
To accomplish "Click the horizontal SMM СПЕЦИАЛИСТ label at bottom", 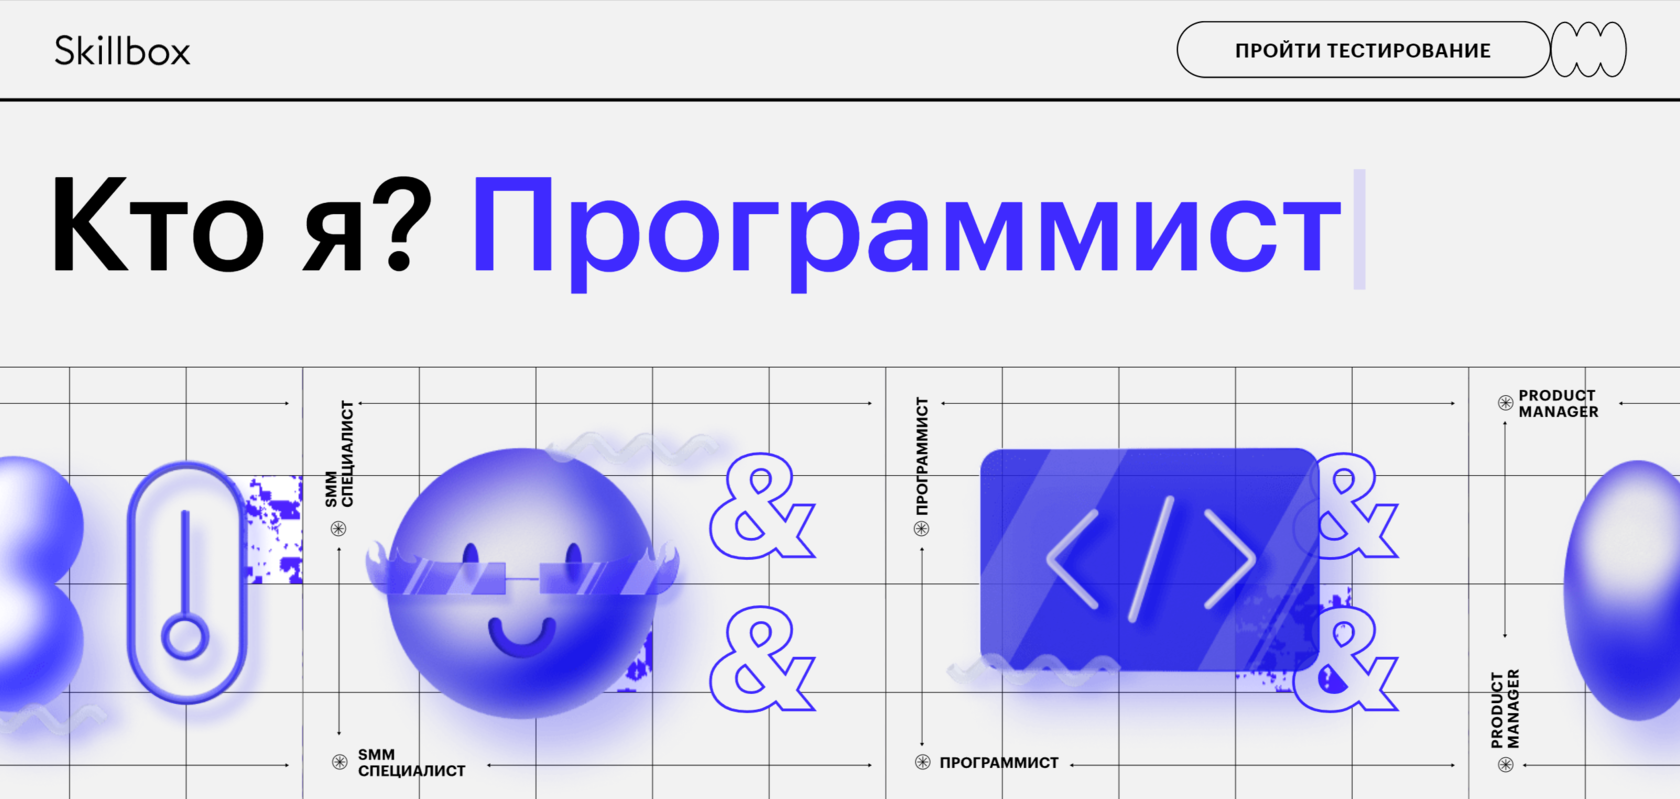I will 411,763.
